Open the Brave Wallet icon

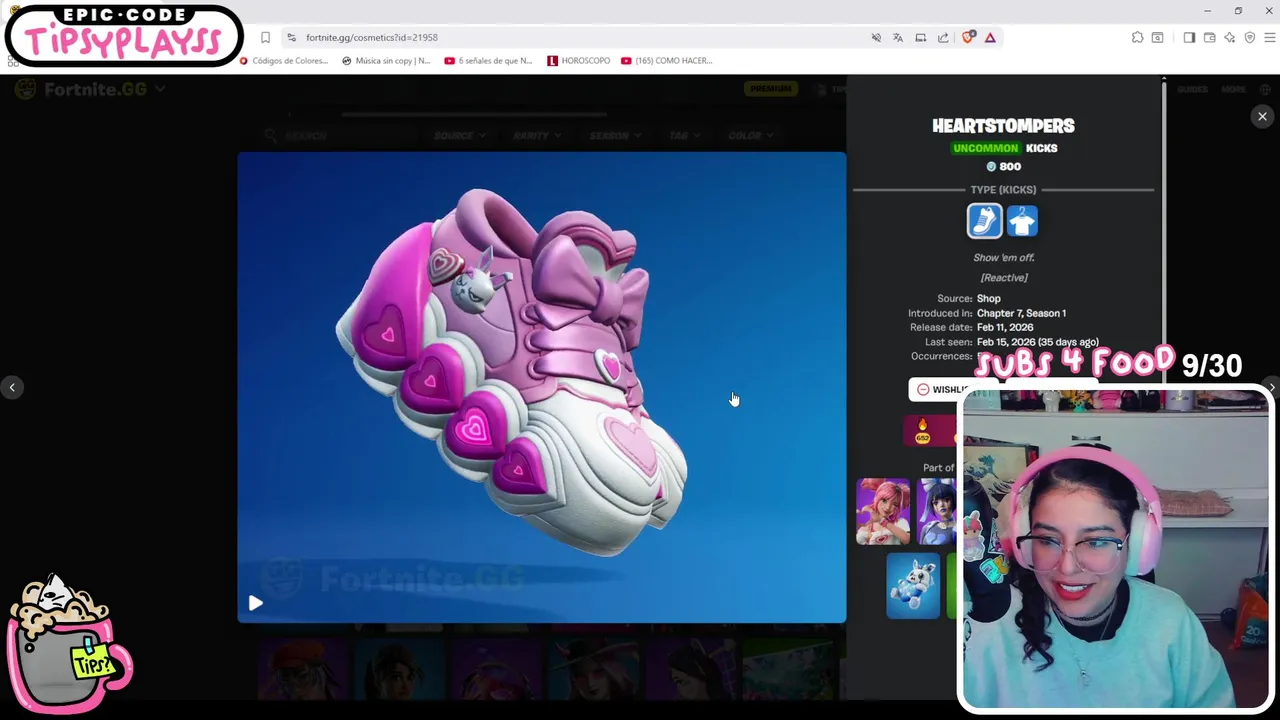1209,37
